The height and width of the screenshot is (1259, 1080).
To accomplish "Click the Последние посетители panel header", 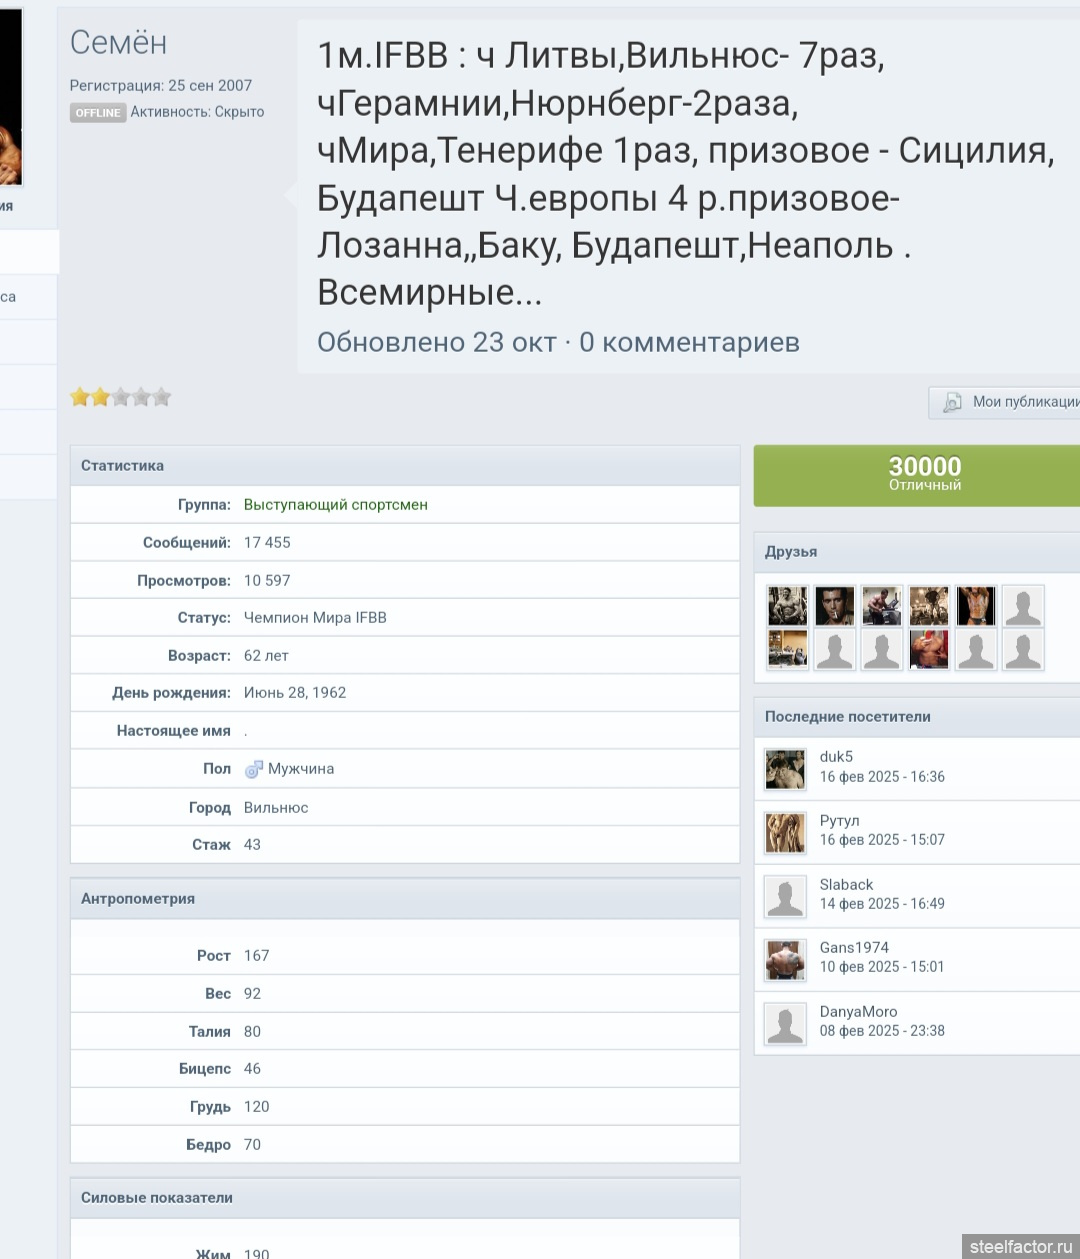I will pyautogui.click(x=917, y=717).
